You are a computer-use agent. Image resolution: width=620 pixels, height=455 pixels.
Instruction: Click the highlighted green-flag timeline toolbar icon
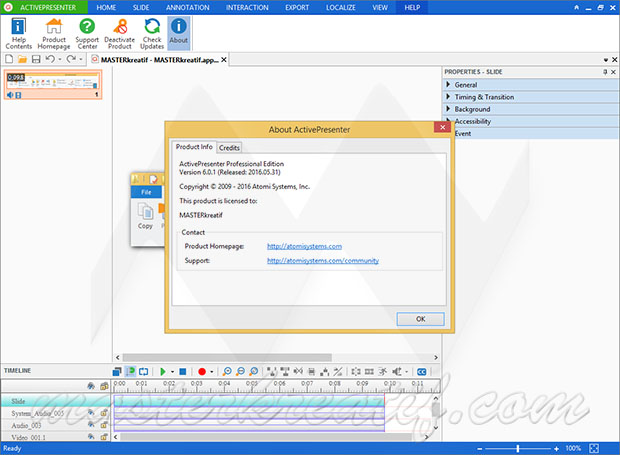click(x=130, y=372)
